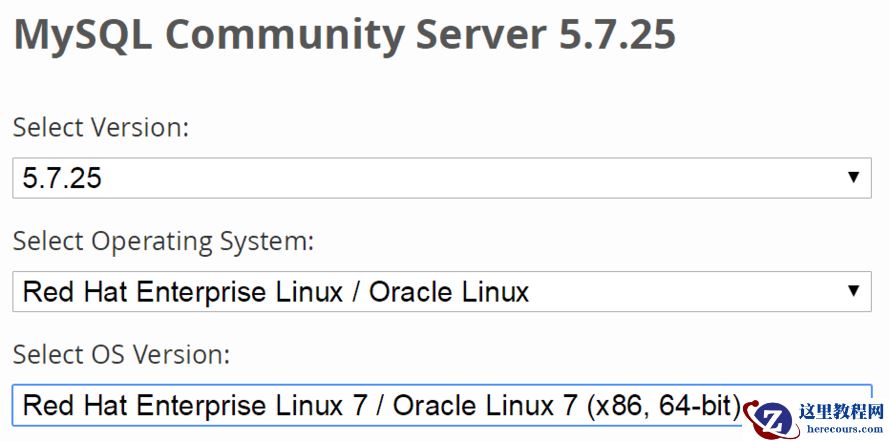889x441 pixels.
Task: Click "Oracle Linux" in the Operating System box
Action: click(x=449, y=291)
